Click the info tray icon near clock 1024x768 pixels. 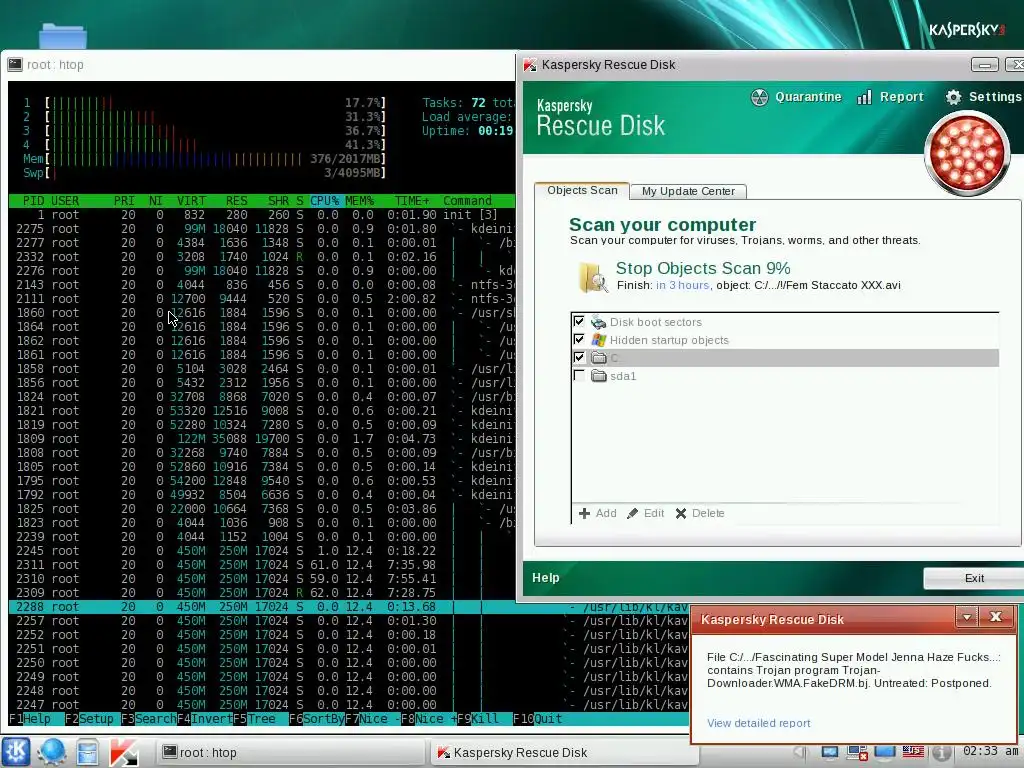(x=941, y=752)
